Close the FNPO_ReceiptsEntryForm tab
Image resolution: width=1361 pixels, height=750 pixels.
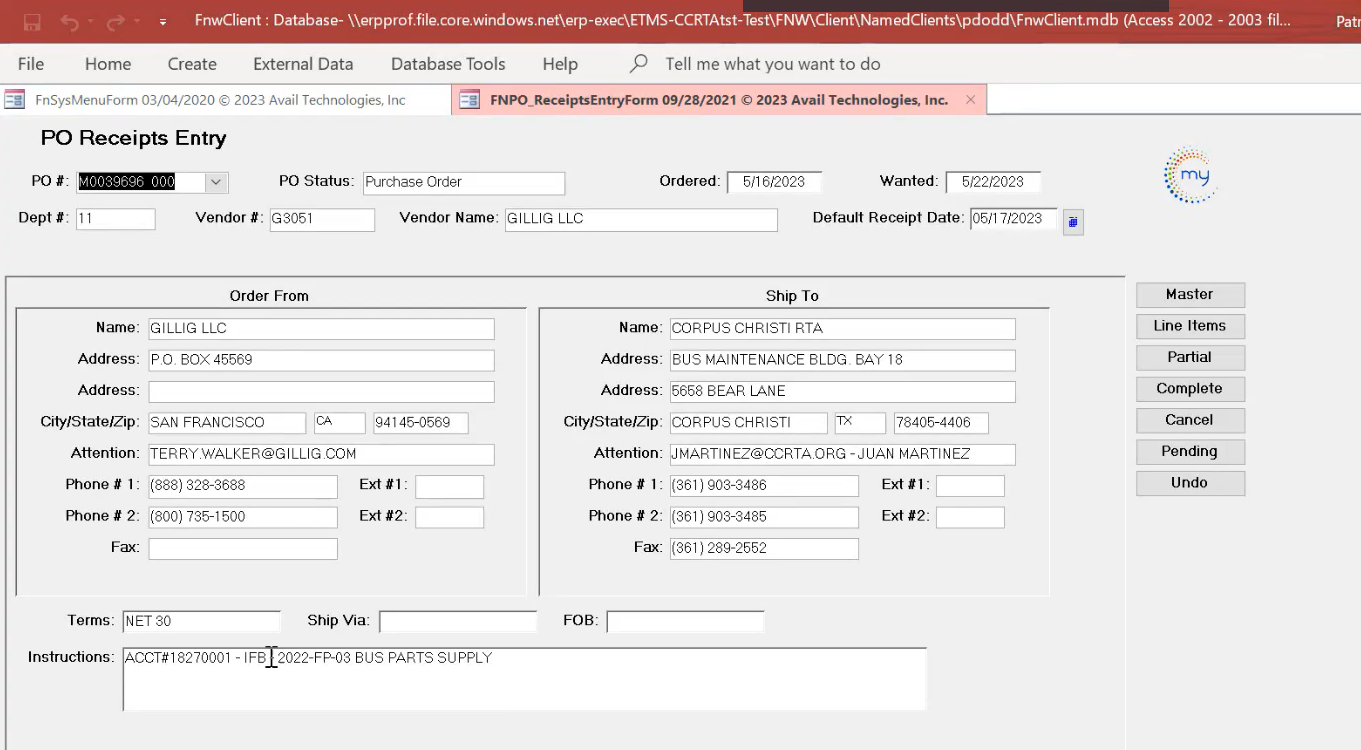[x=970, y=100]
